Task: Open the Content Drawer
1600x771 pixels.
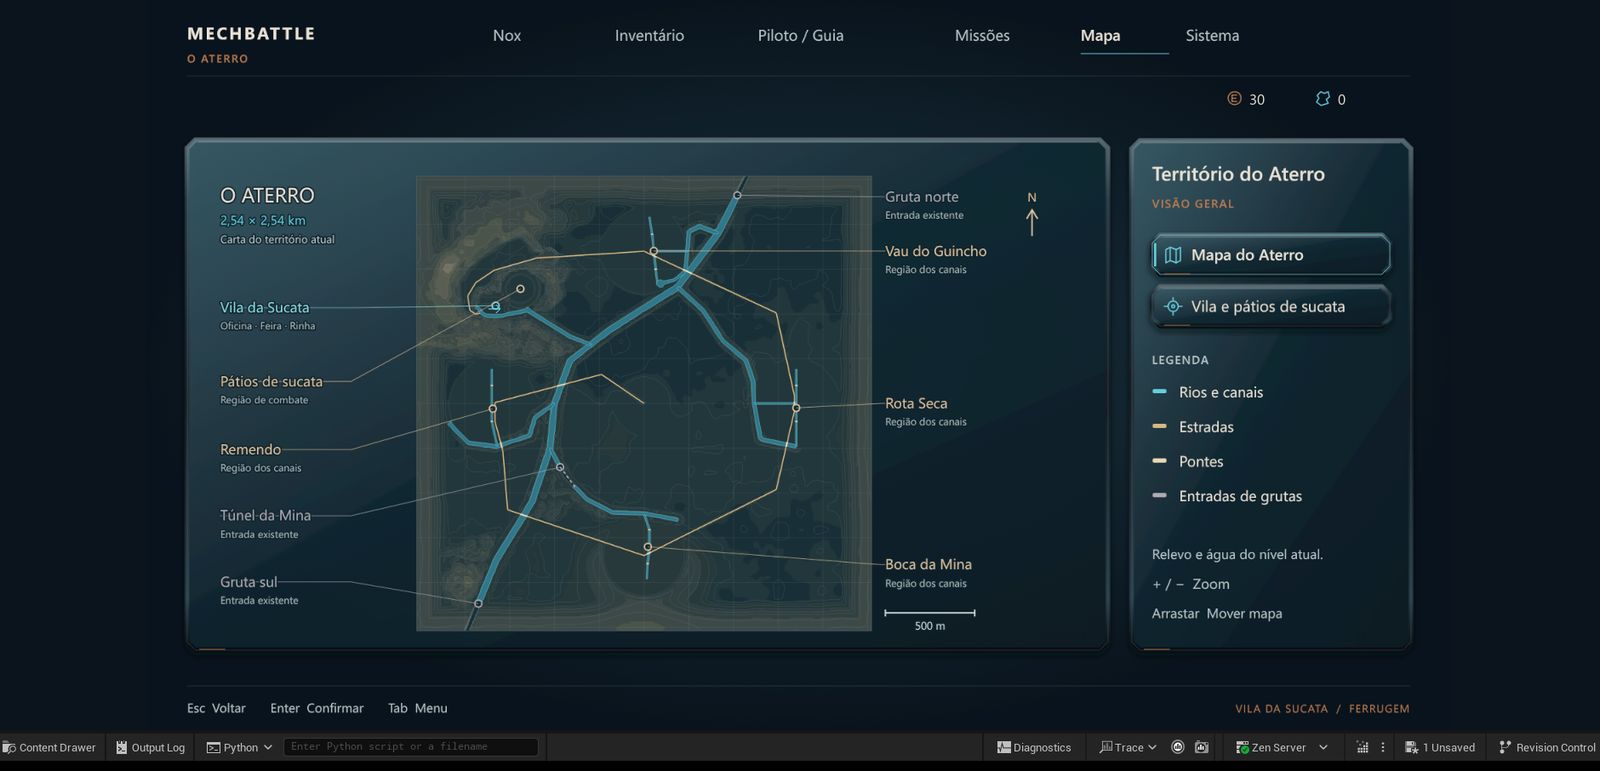Action: point(50,747)
